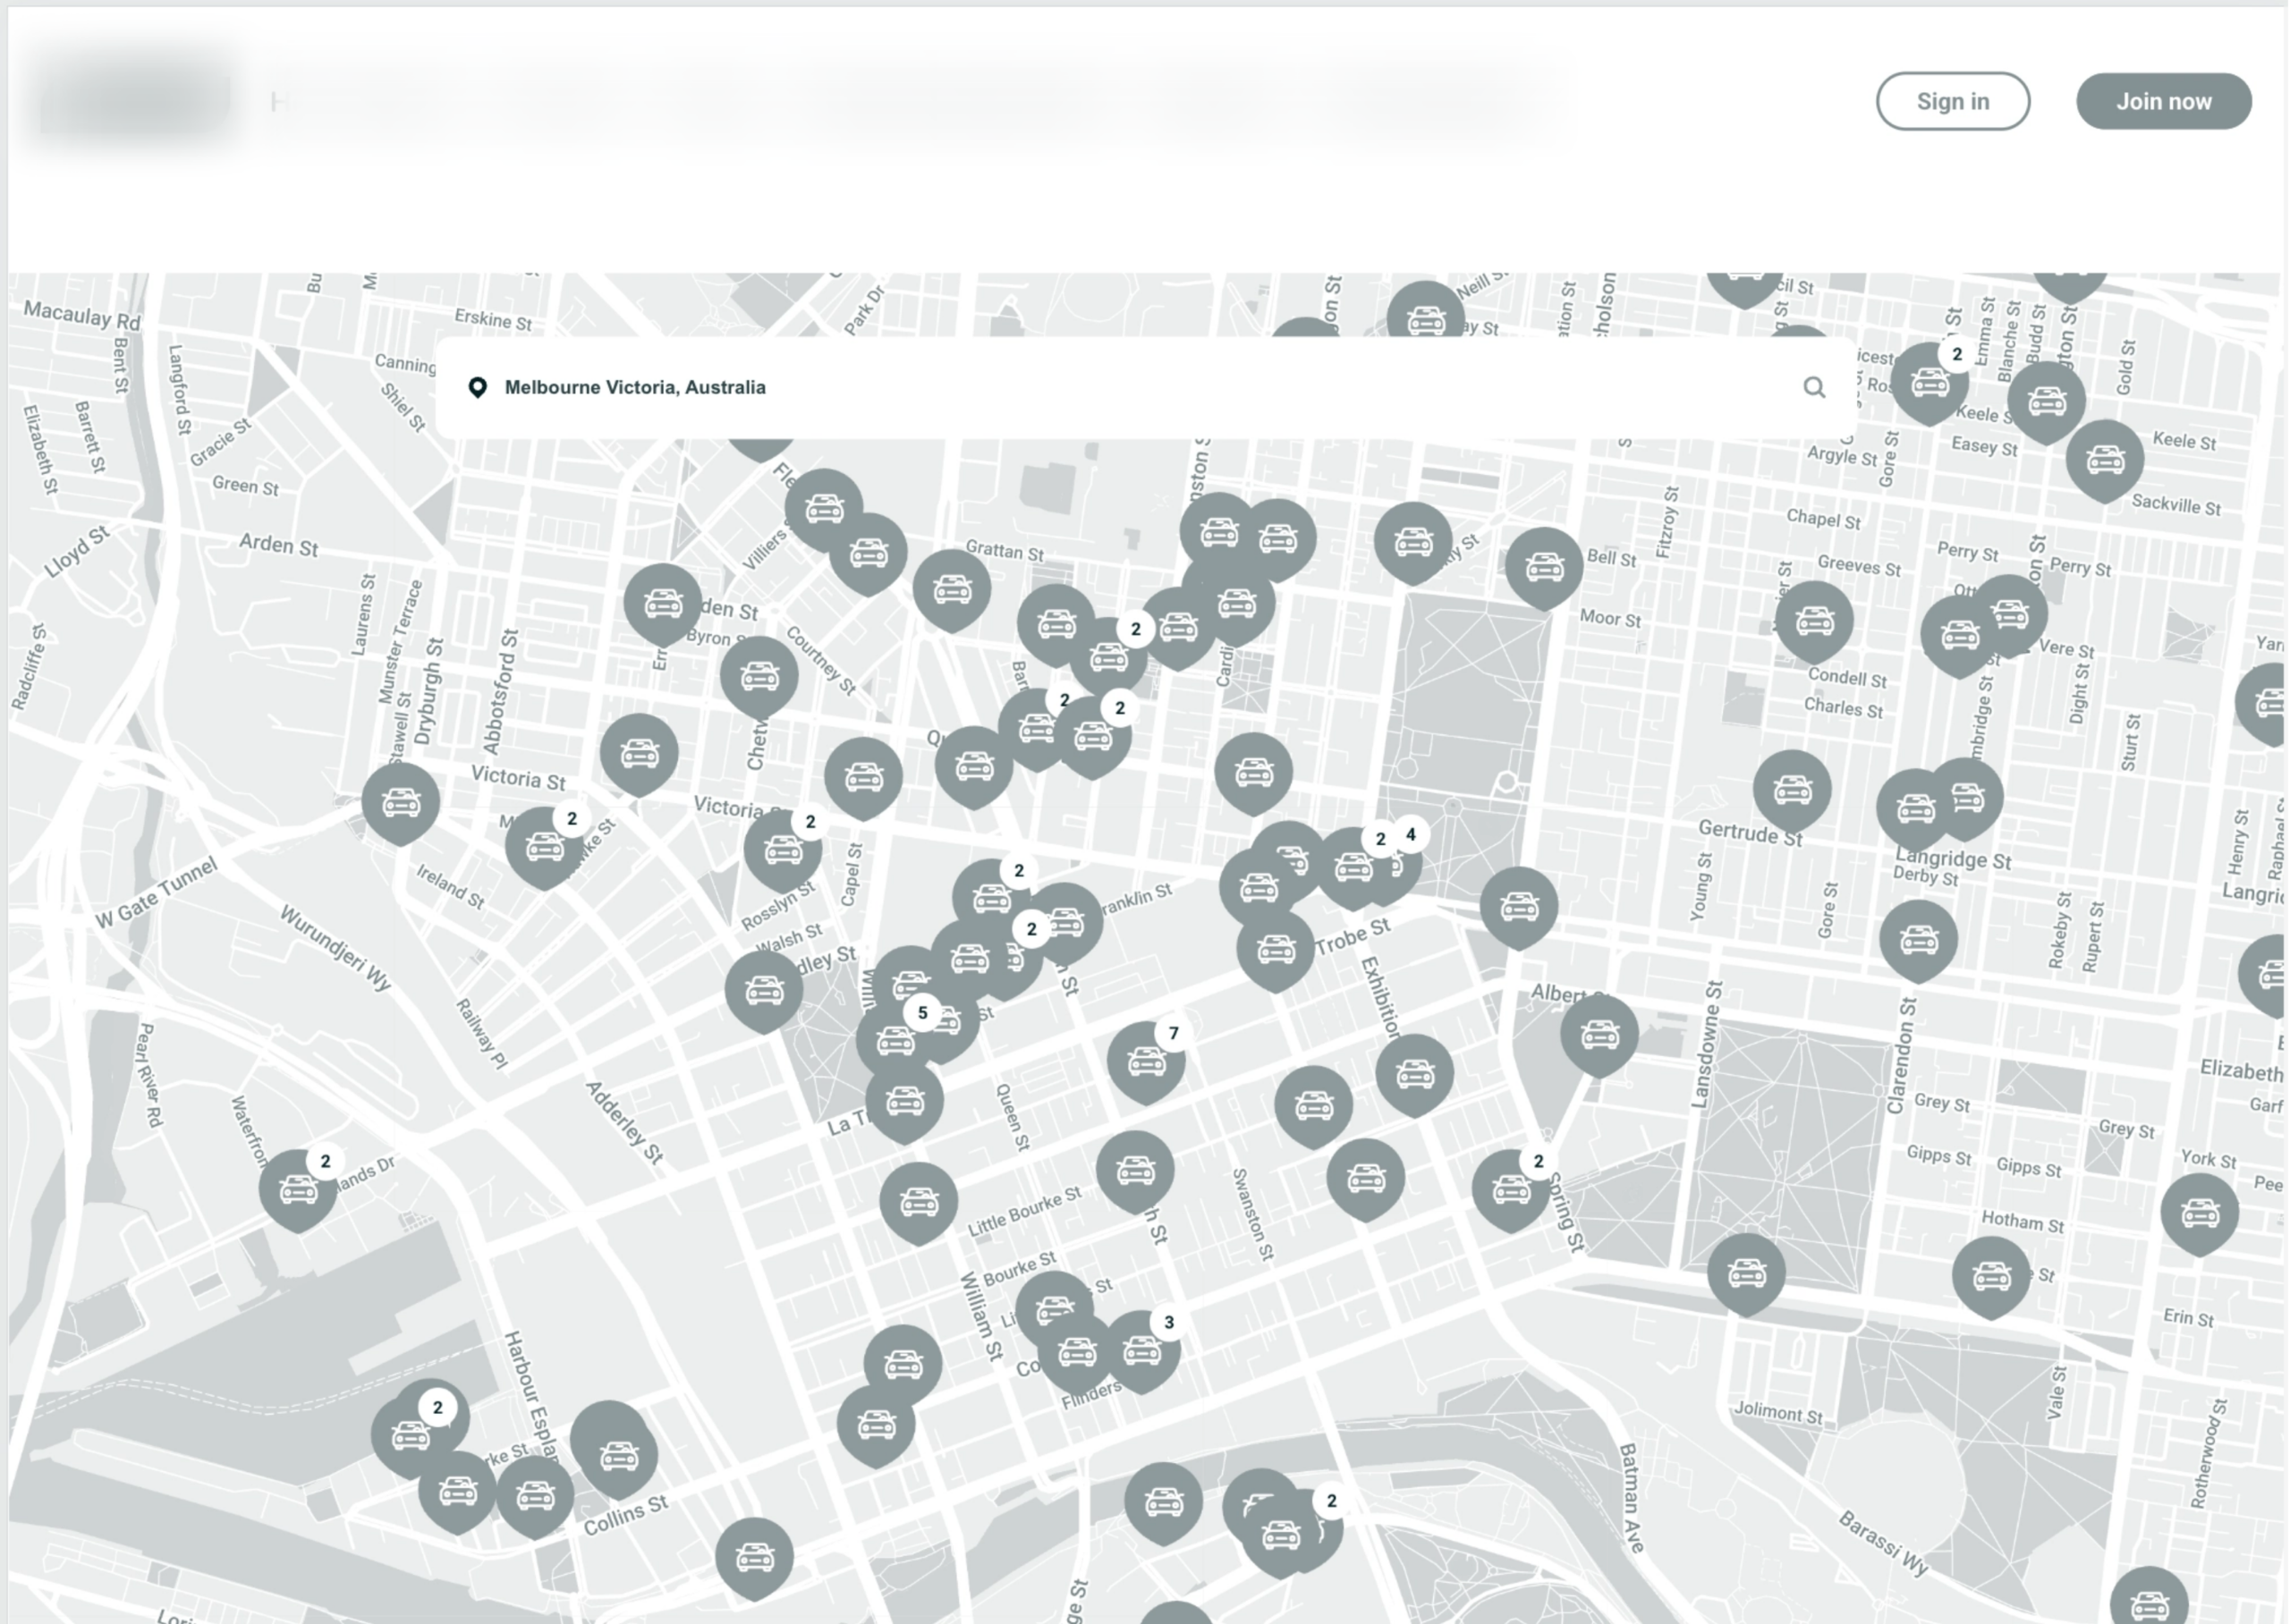Click the Wurundjeri Wy street label

(335, 948)
